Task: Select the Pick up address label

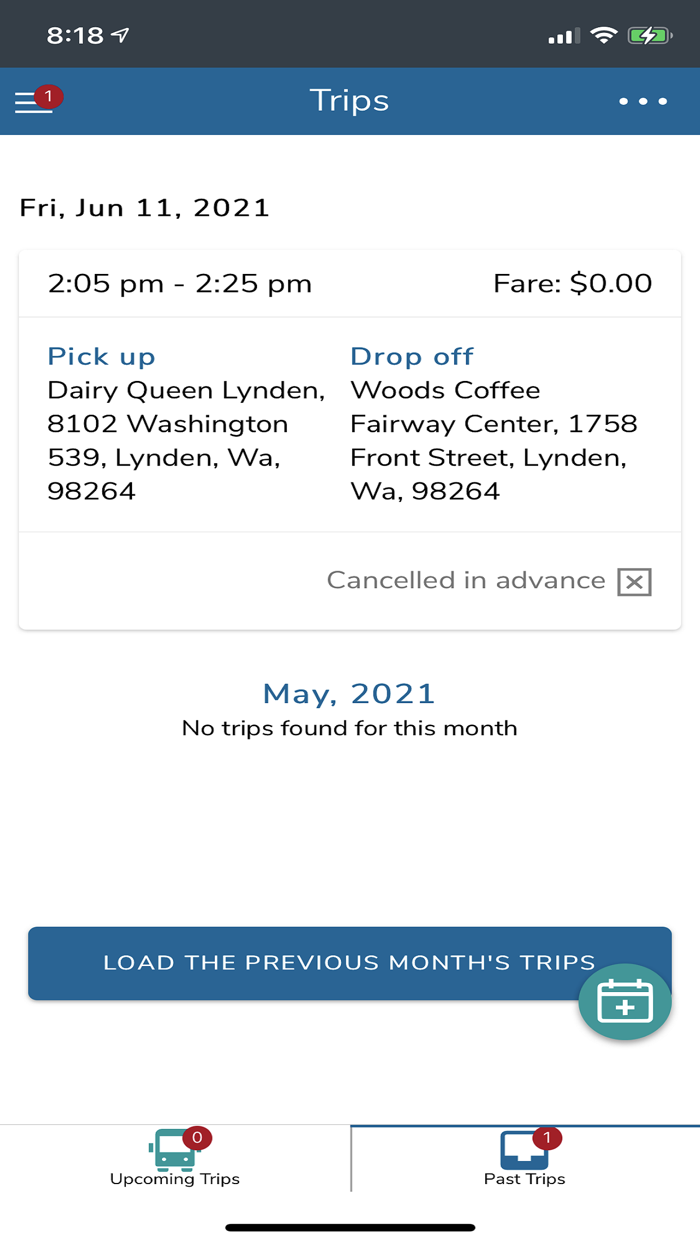Action: pos(101,356)
